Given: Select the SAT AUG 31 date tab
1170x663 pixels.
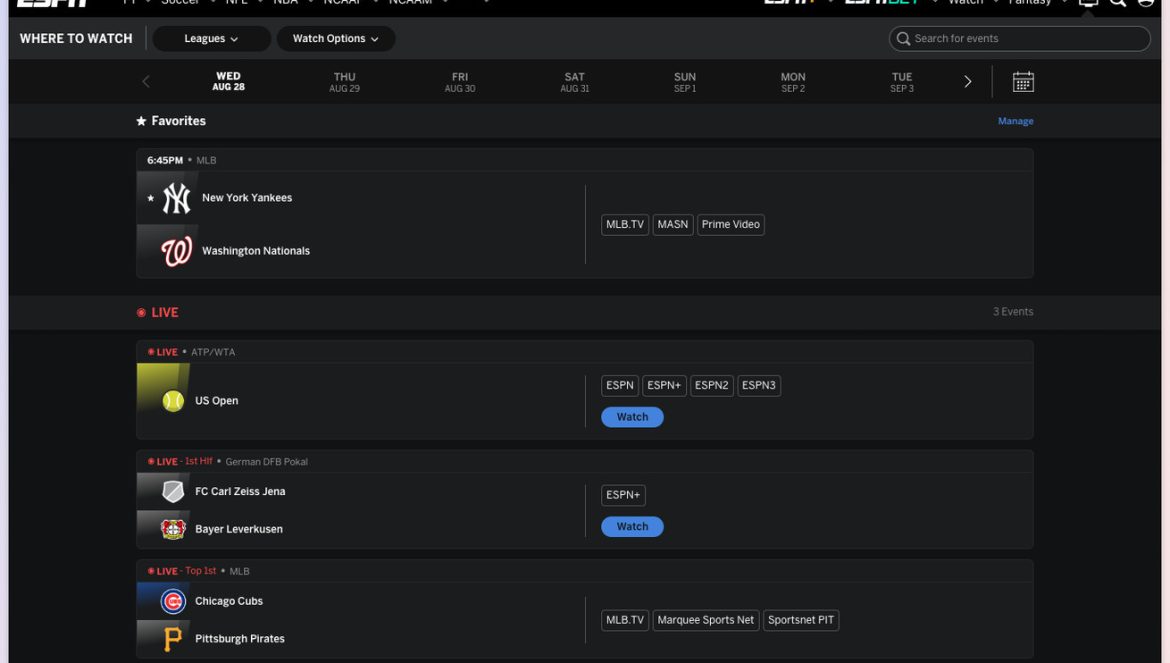Looking at the screenshot, I should [x=575, y=82].
